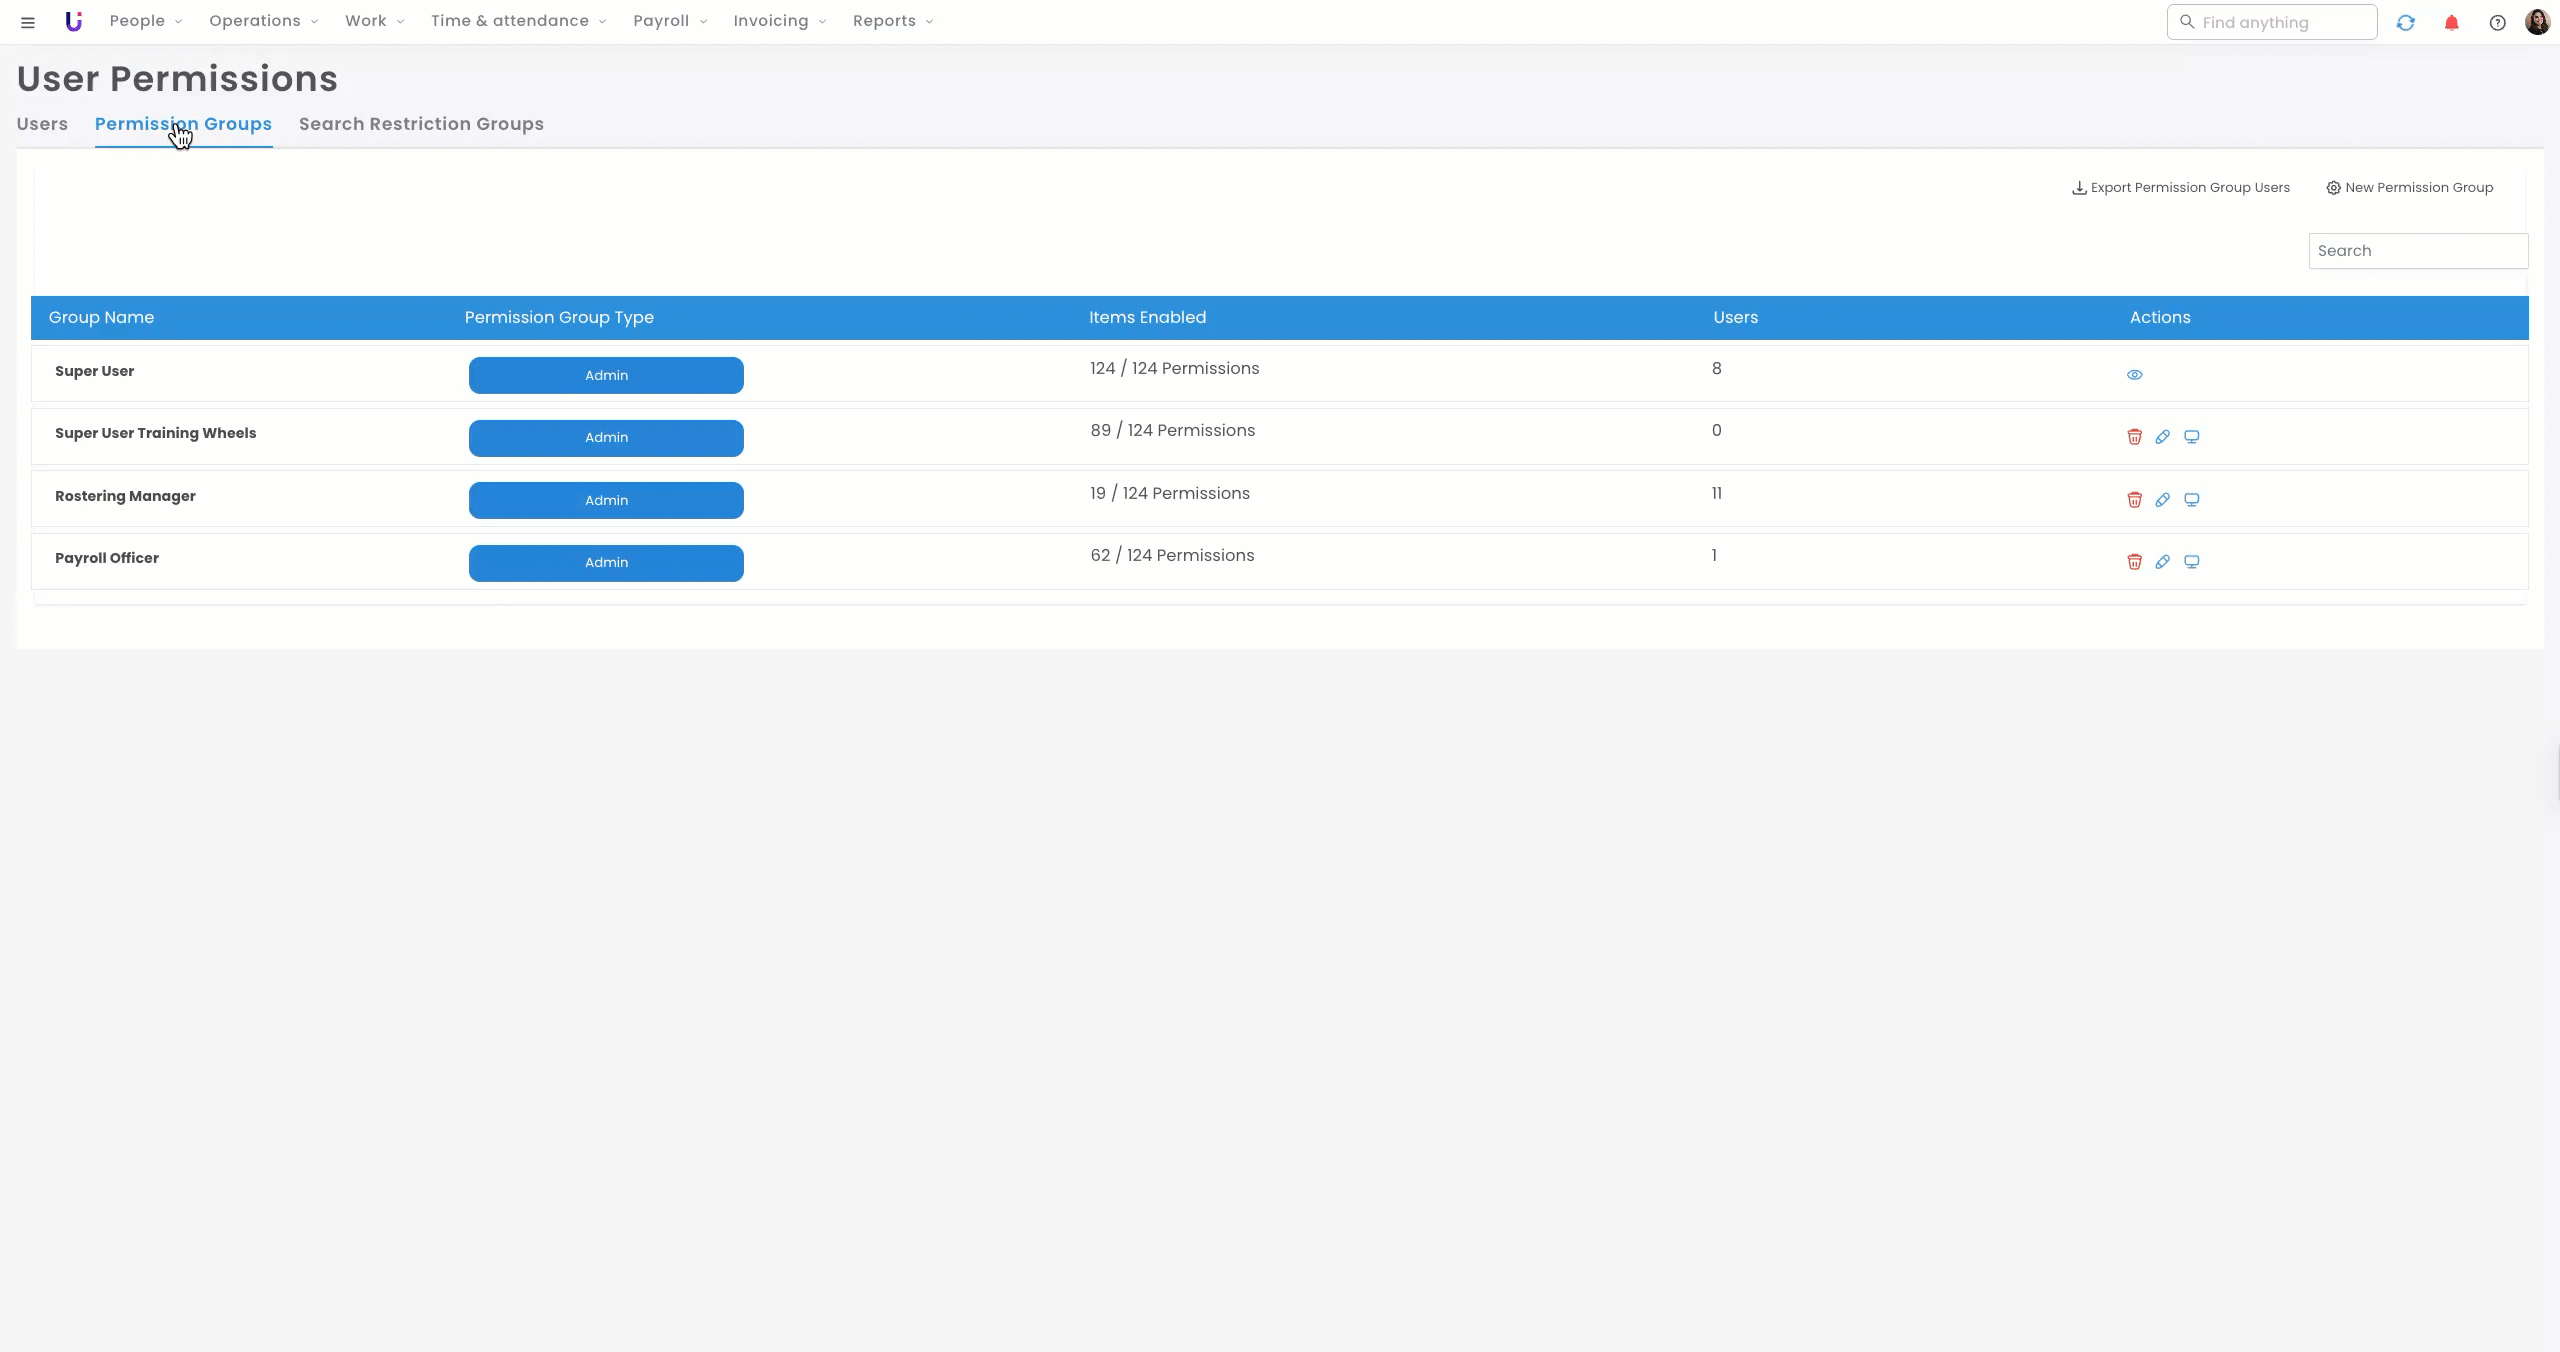
Task: Switch to the Users tab
Action: click(42, 124)
